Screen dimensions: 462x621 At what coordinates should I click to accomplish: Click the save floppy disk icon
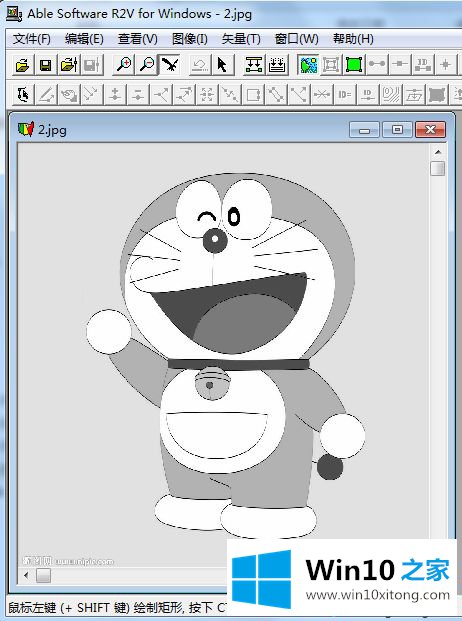coord(46,65)
